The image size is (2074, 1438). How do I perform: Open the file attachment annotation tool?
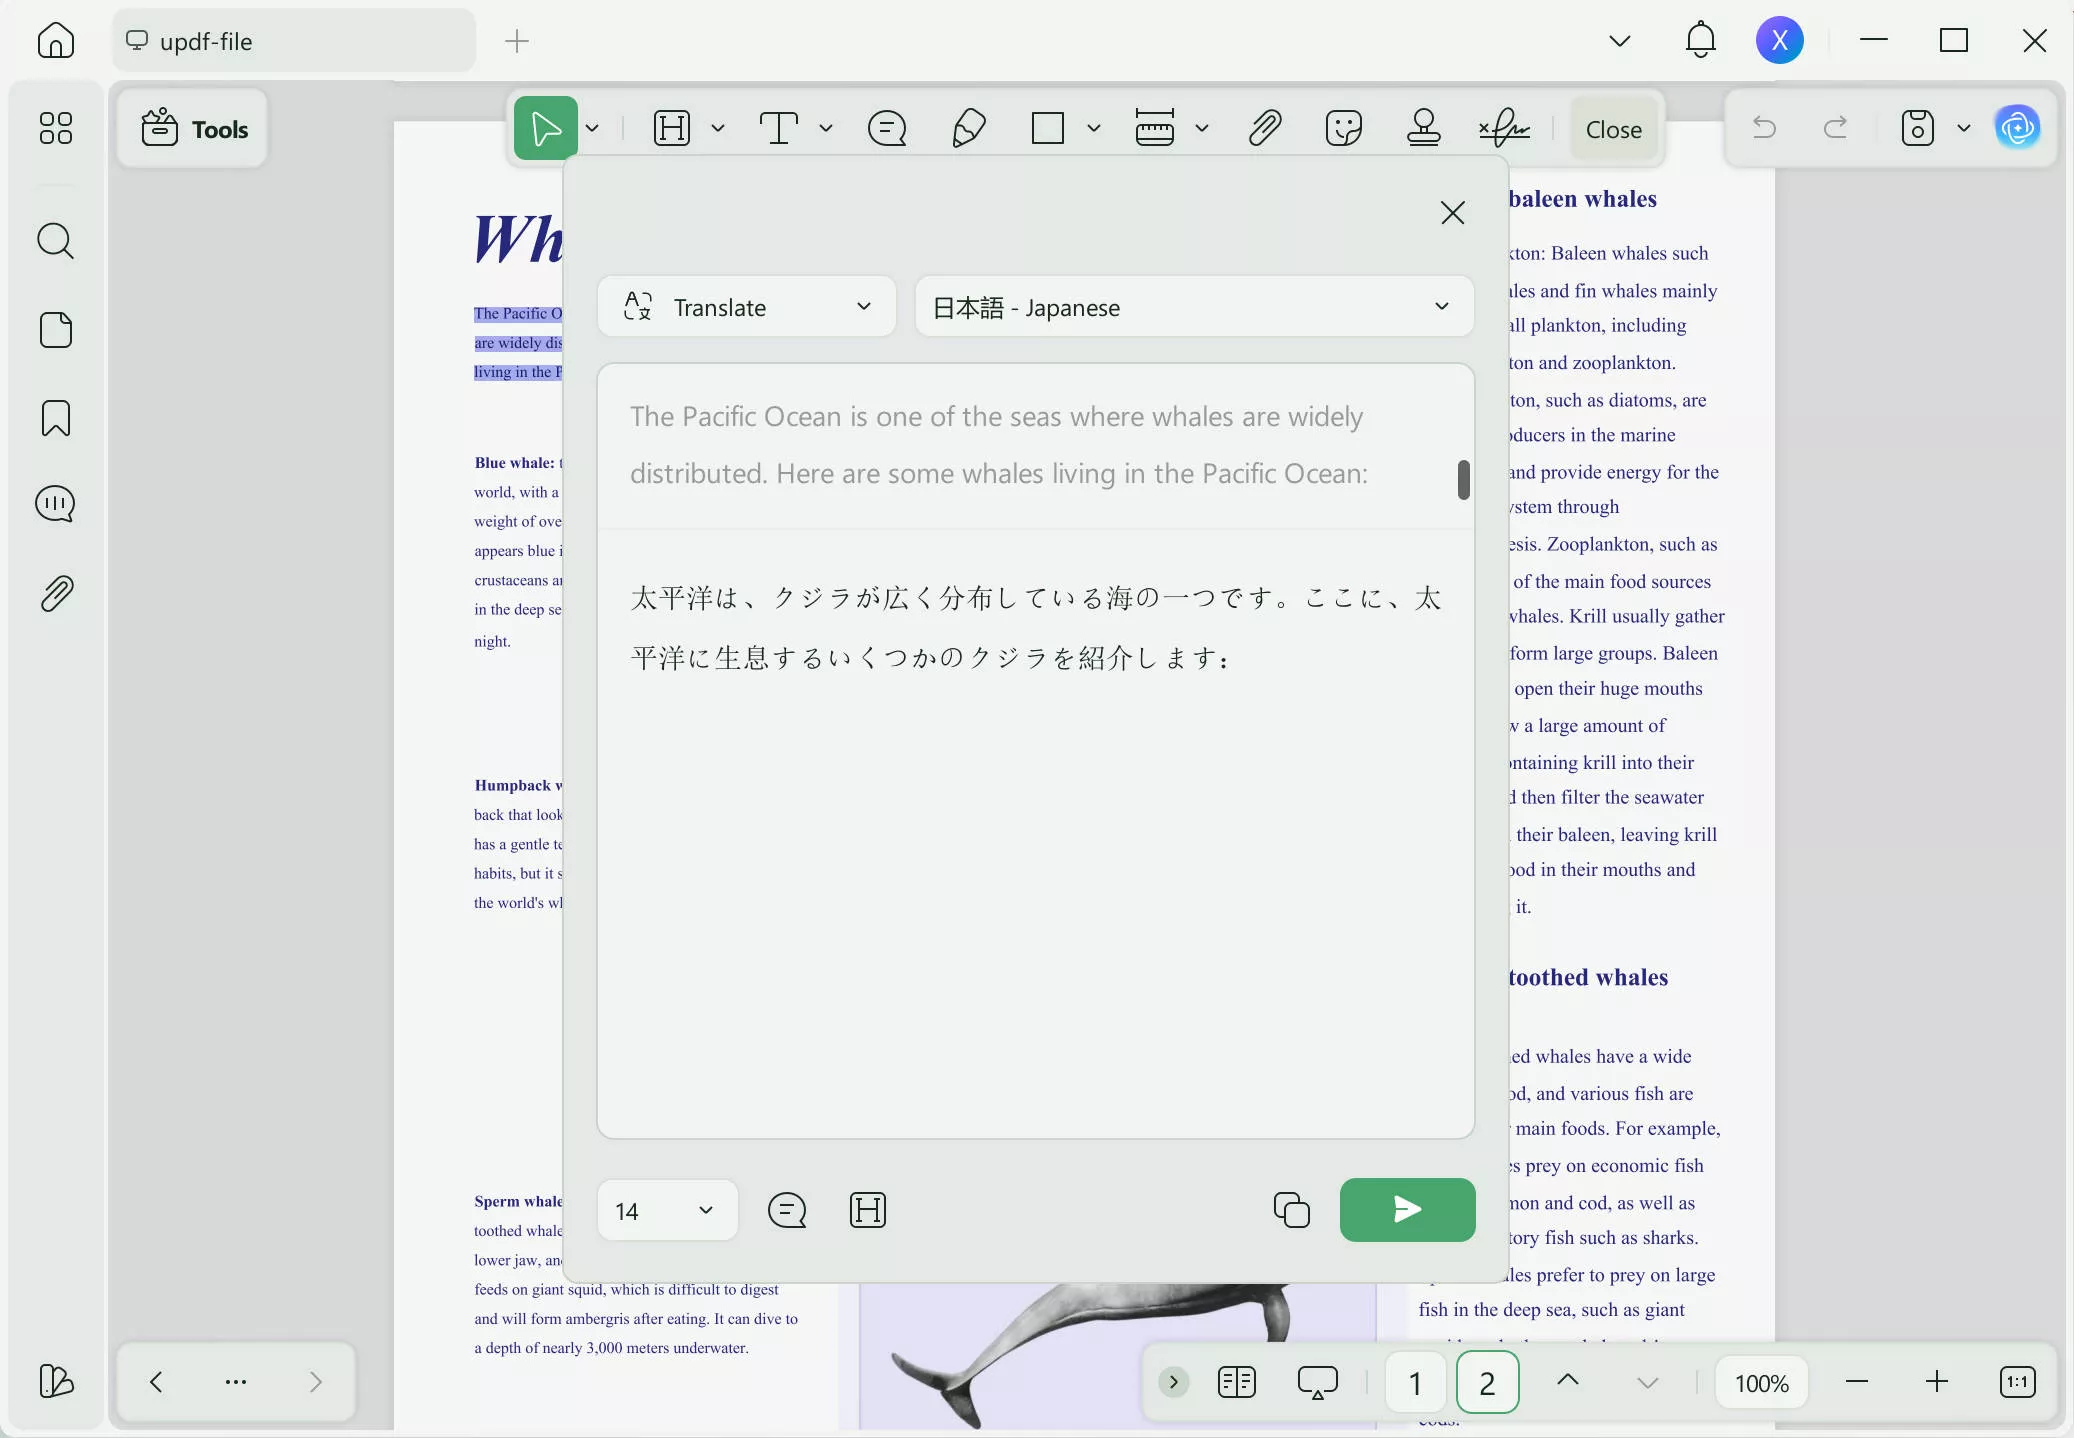(x=1263, y=128)
